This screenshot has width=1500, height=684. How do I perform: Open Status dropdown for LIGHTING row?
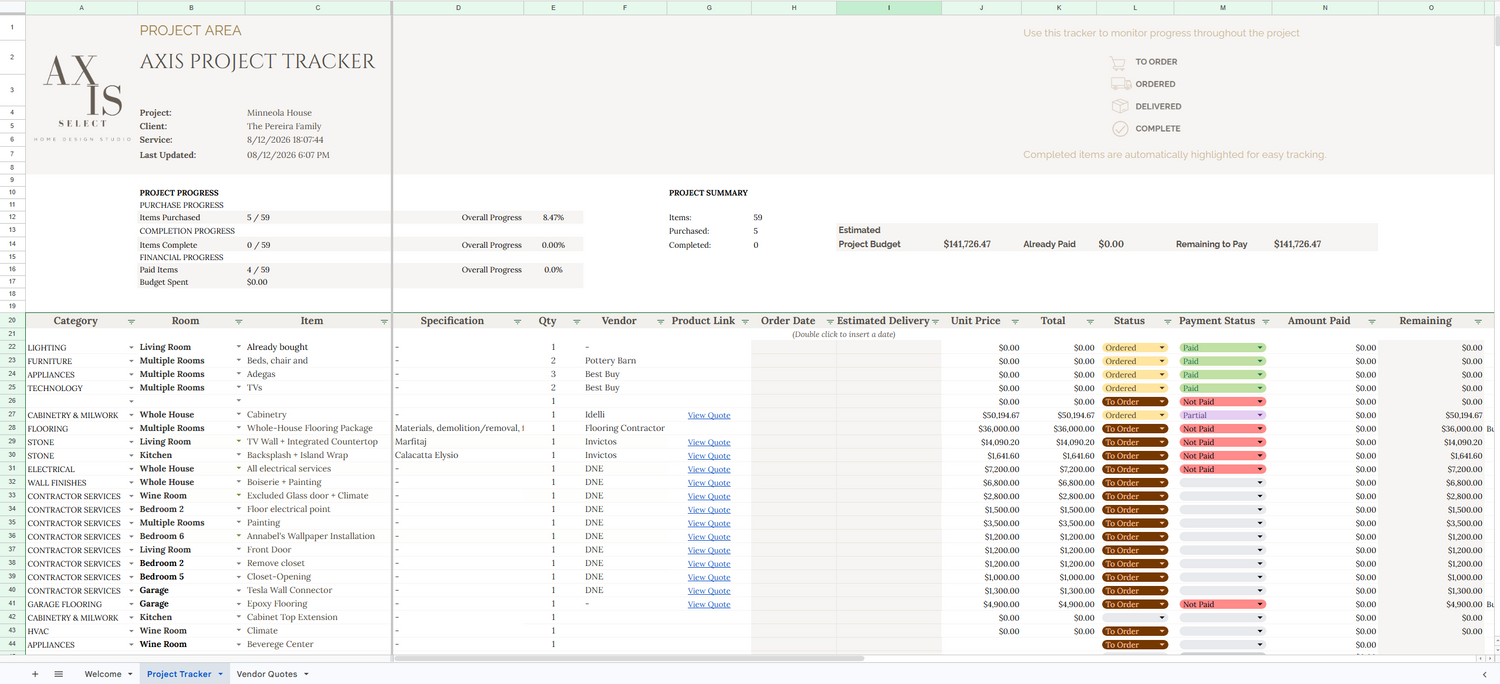tap(1161, 348)
